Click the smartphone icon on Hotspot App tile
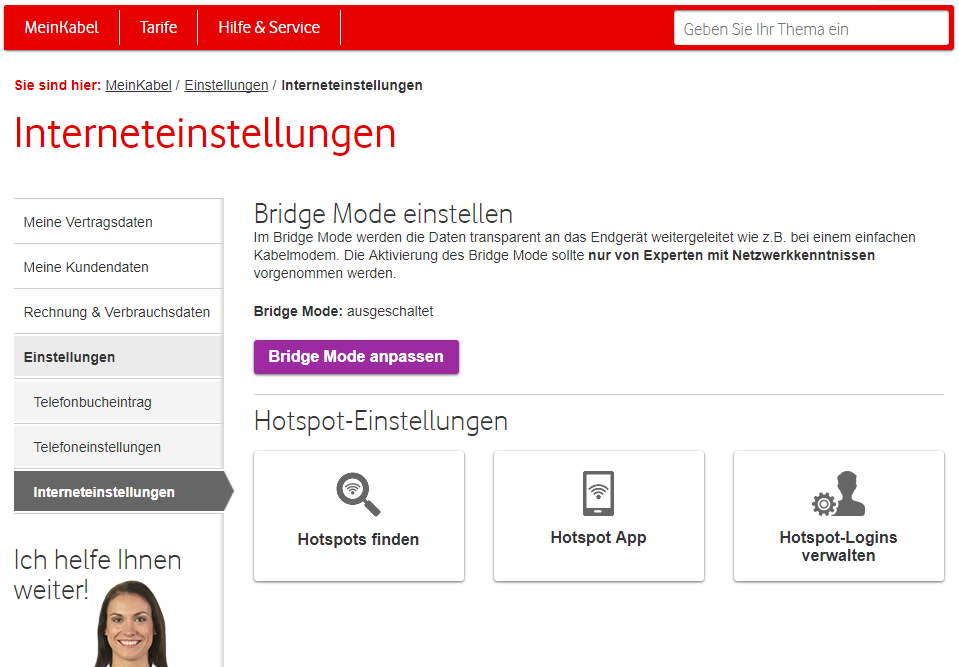959x667 pixels. coord(598,492)
